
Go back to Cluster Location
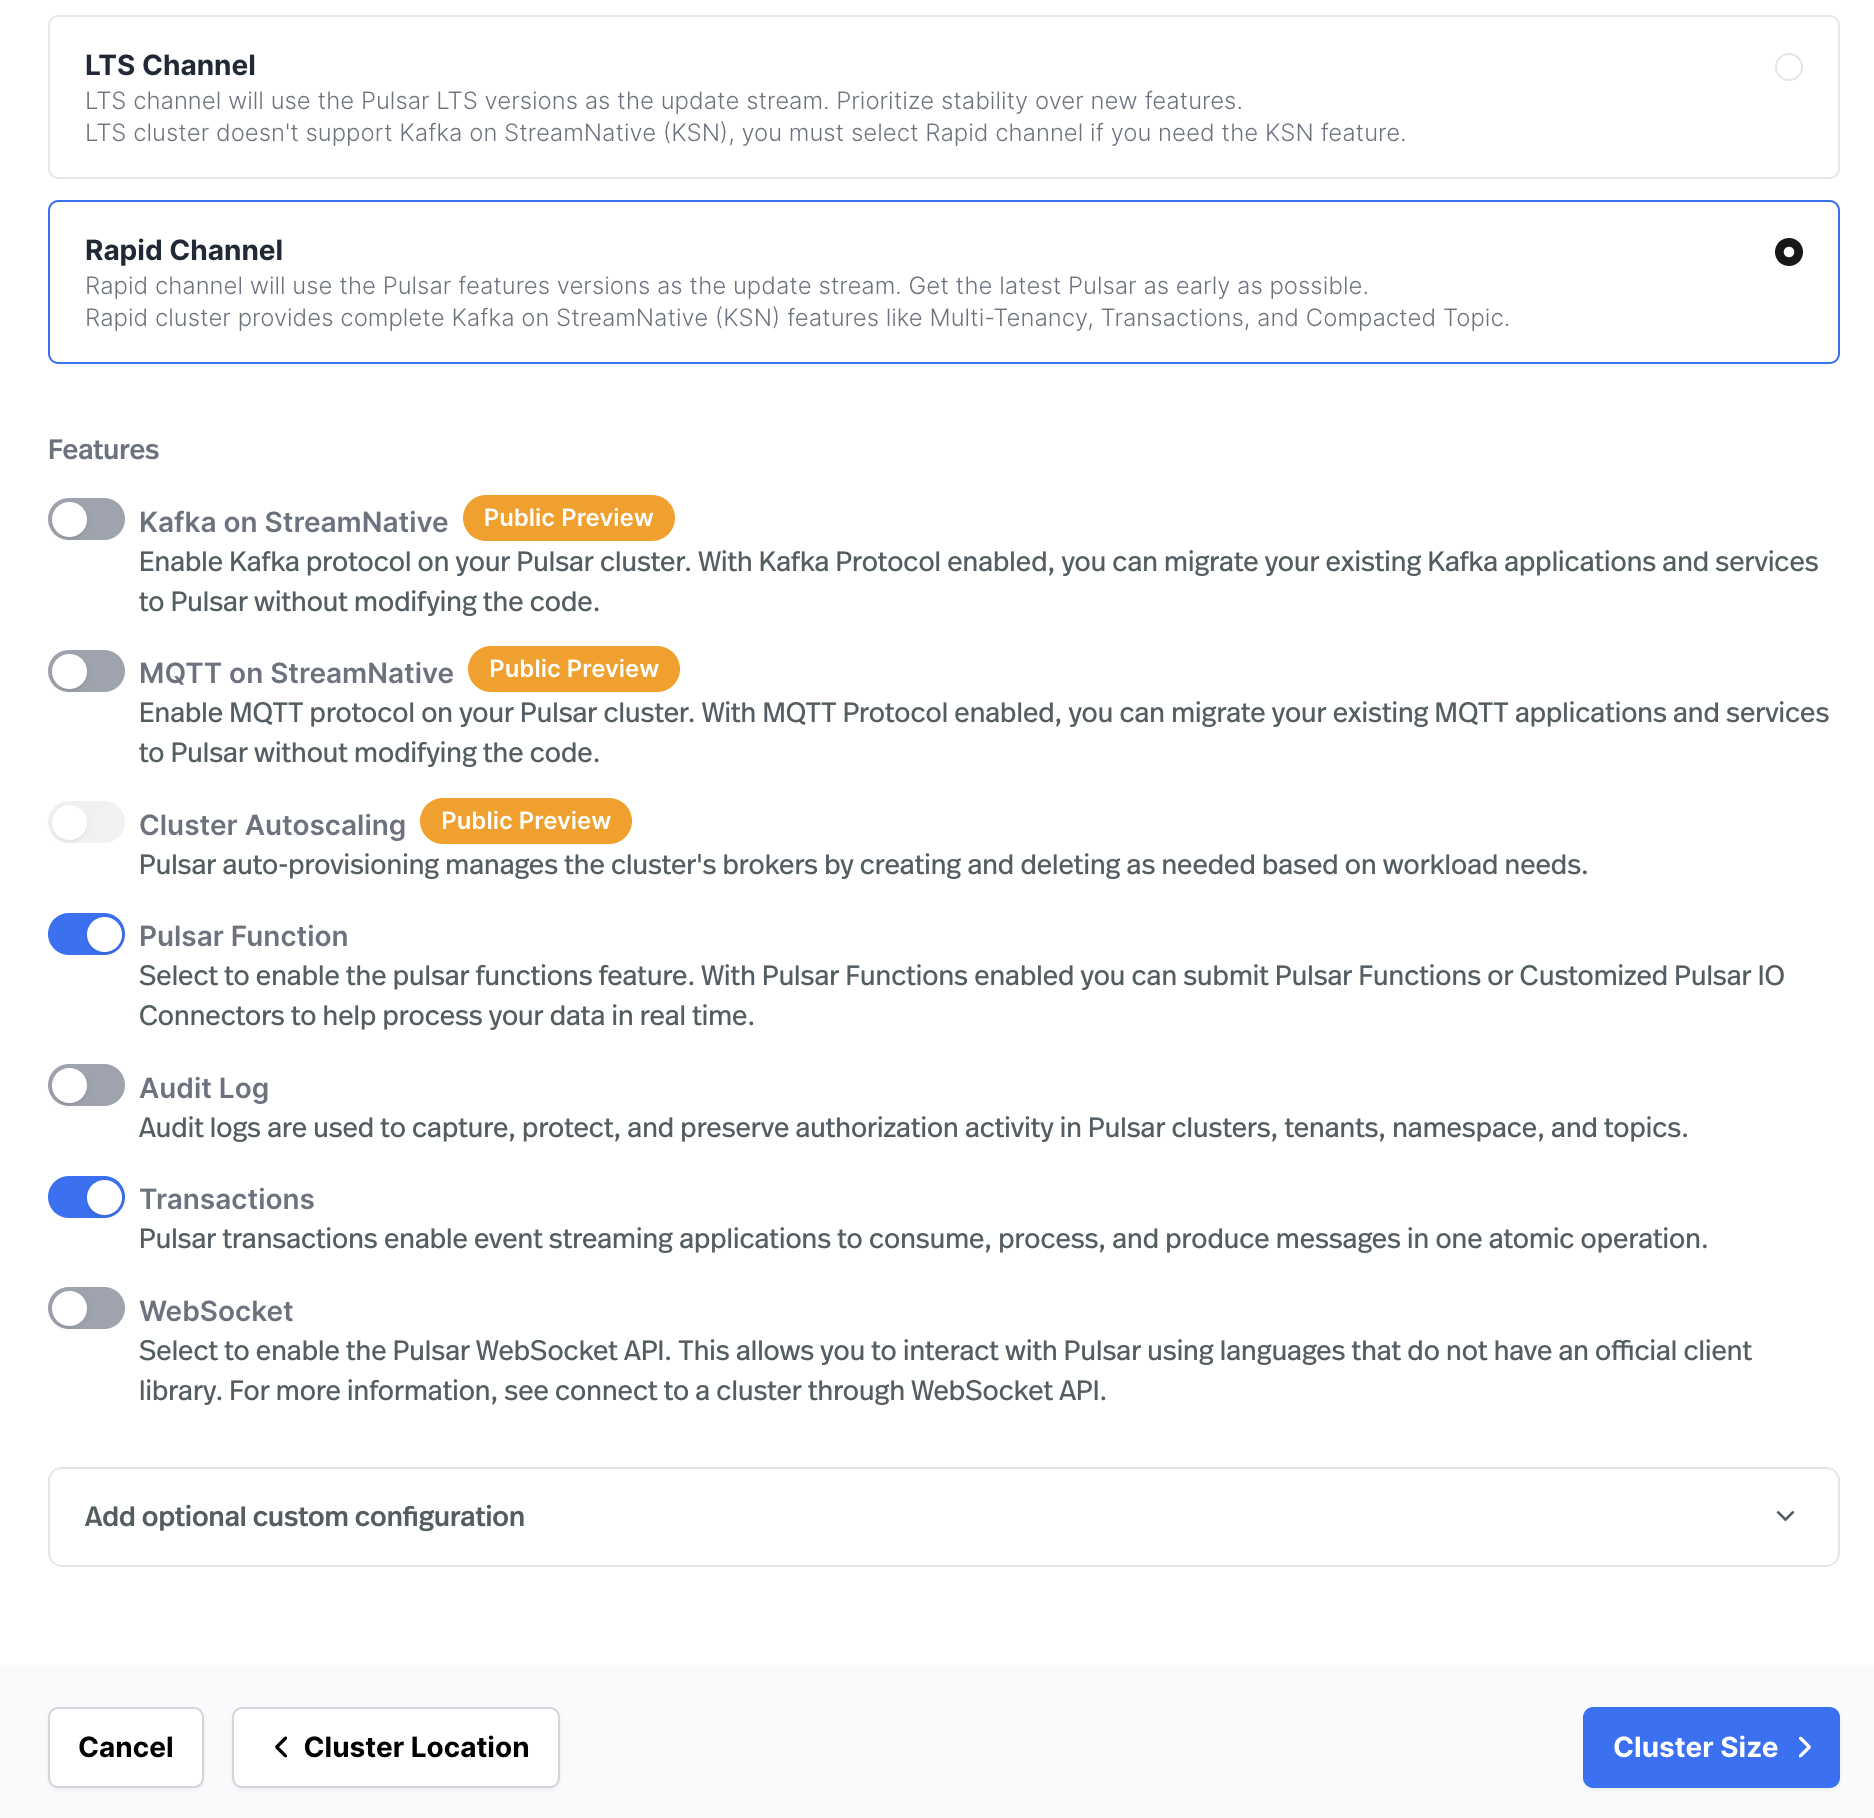tap(395, 1746)
